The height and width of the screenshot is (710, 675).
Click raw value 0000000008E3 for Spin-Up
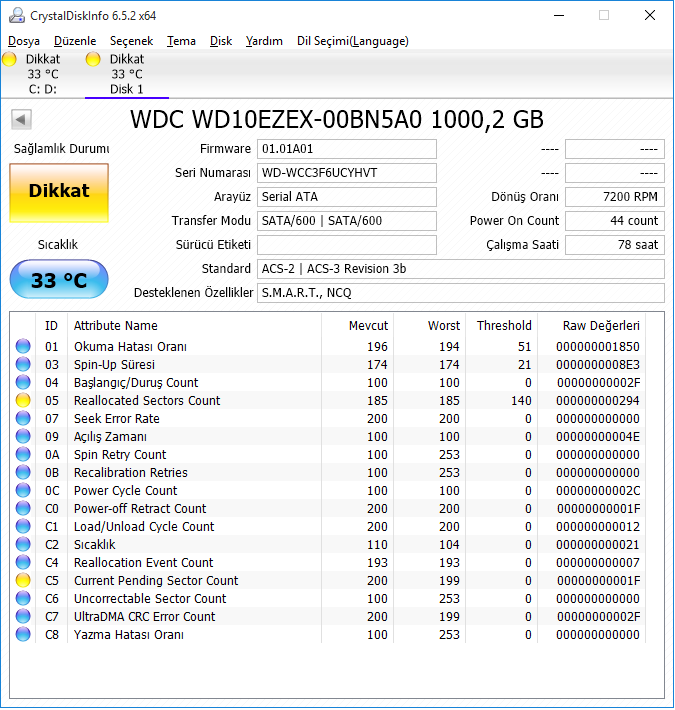tap(598, 365)
